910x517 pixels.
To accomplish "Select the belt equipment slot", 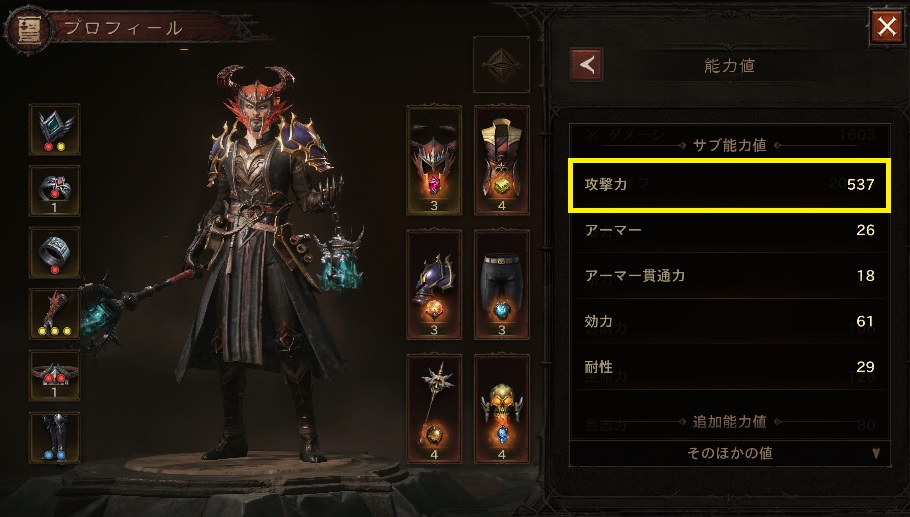I will (55, 375).
